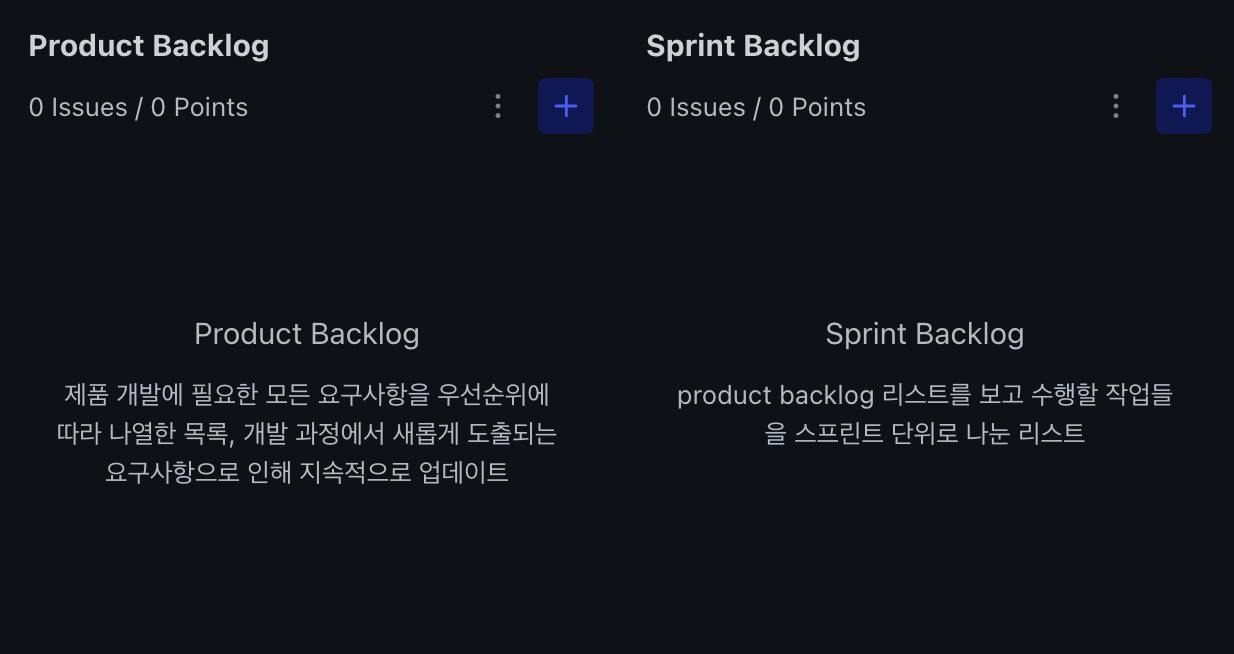
Task: Select the '0 Issues / 0 Points' under Sprint Backlog
Action: 756,107
